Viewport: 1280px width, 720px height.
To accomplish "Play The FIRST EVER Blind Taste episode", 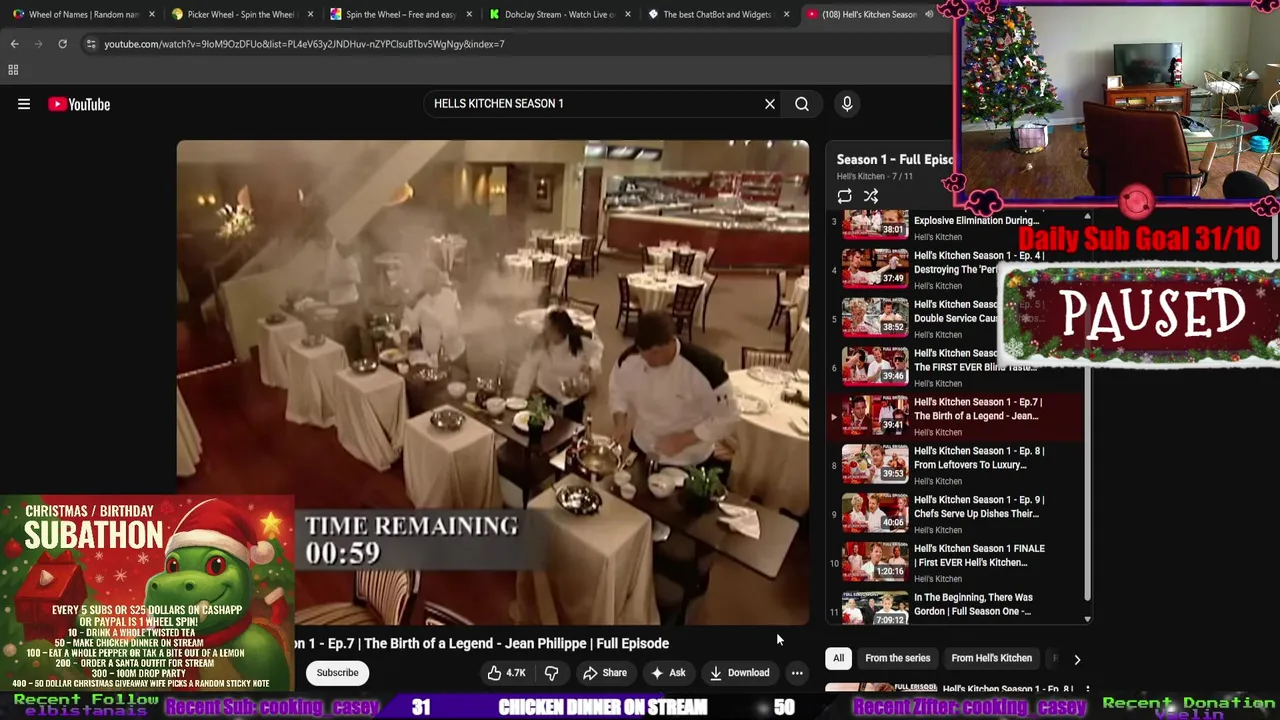I will coord(955,367).
